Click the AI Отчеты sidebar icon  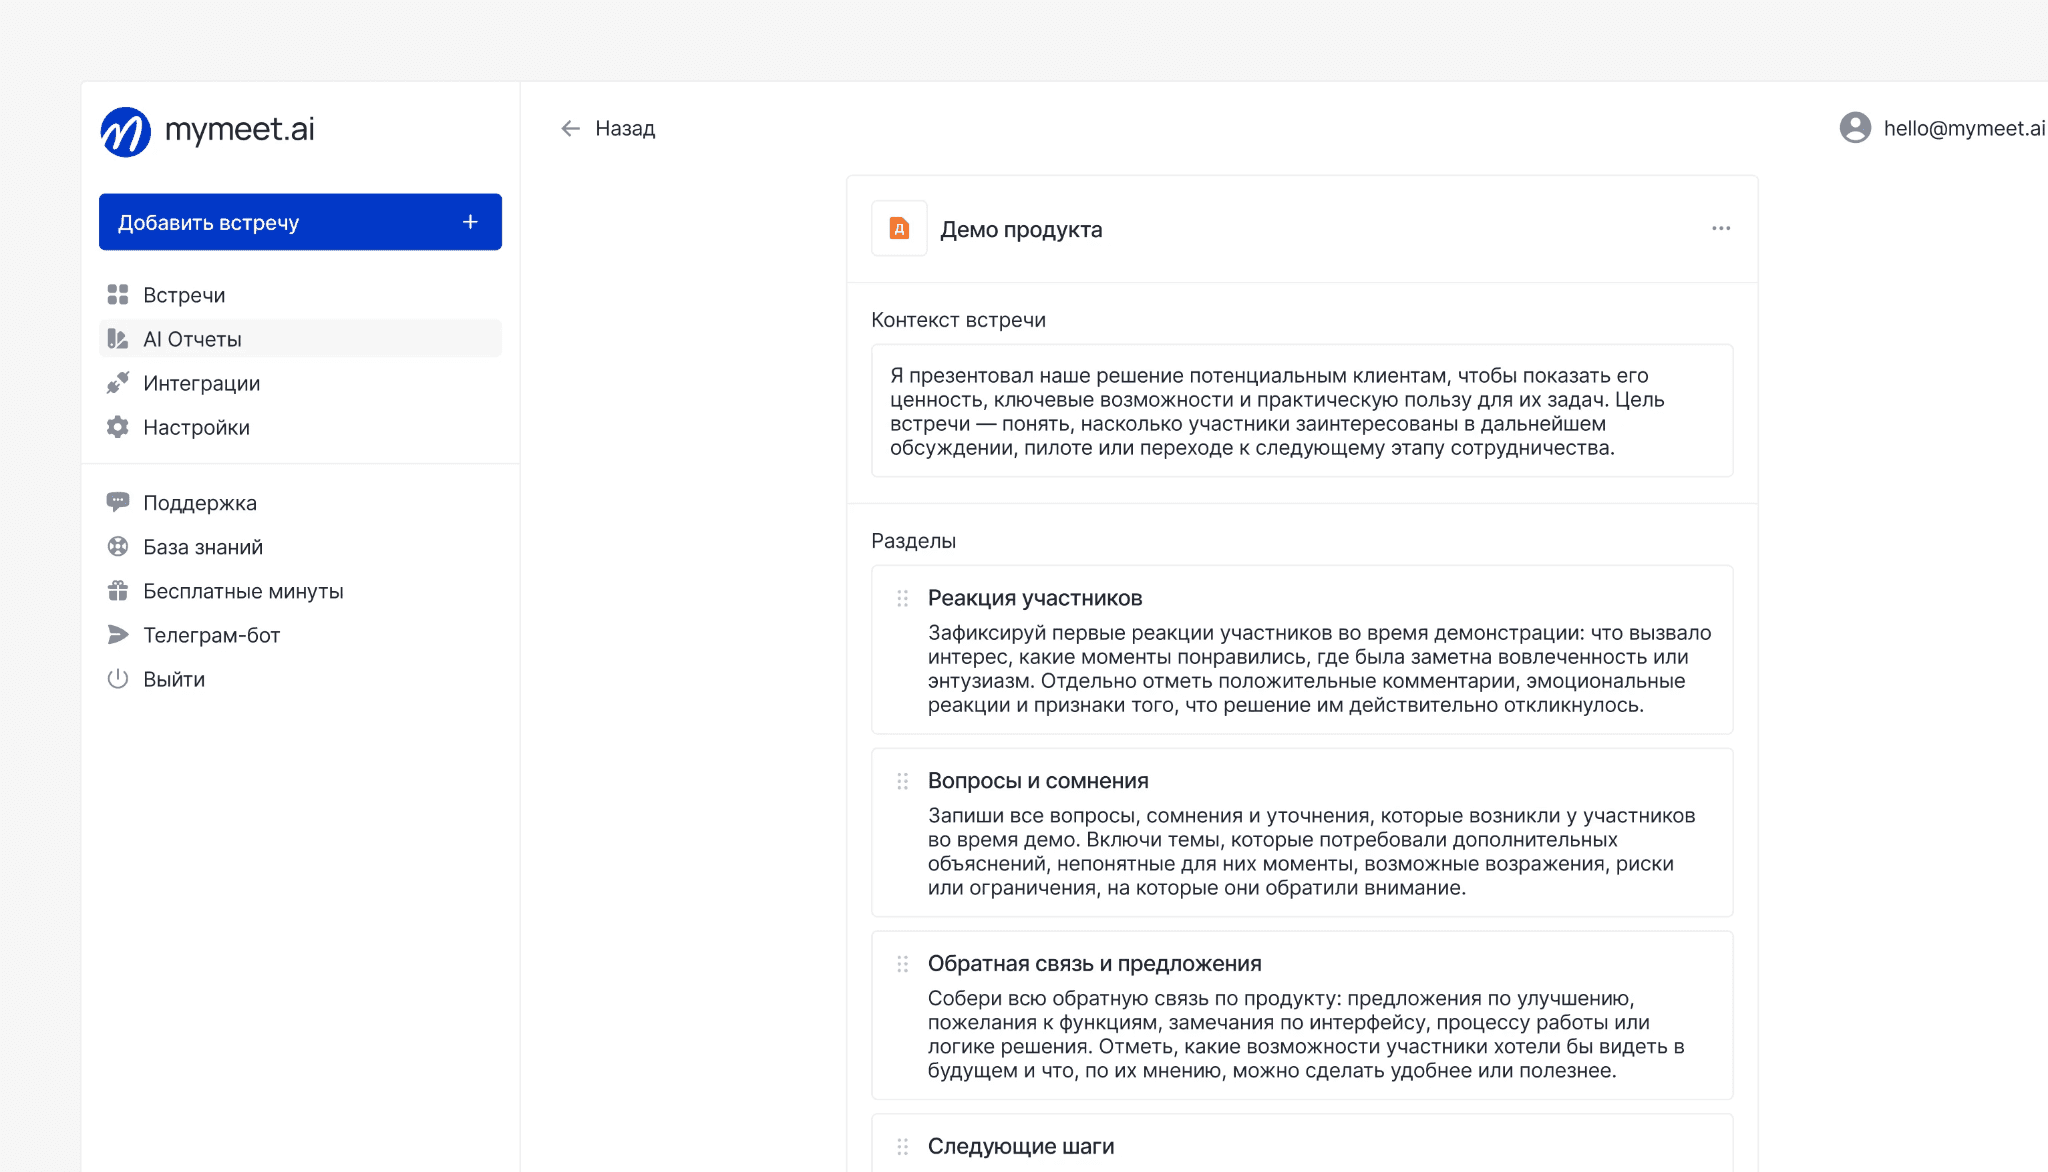click(x=118, y=339)
